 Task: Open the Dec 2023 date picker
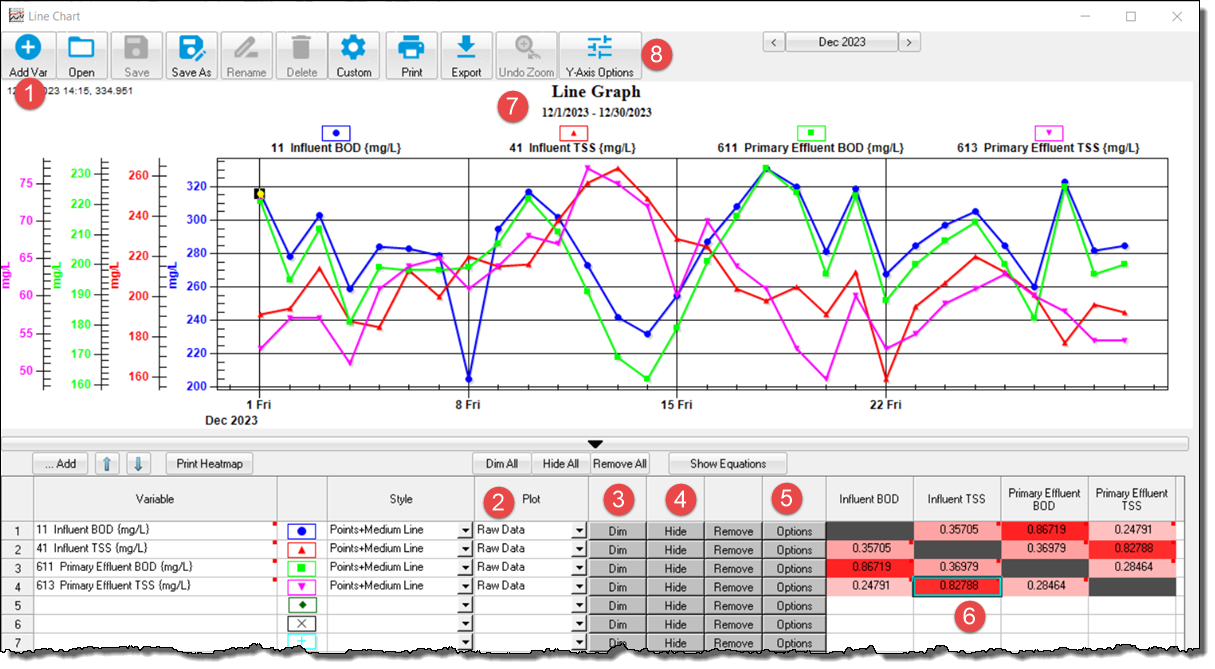tap(842, 42)
